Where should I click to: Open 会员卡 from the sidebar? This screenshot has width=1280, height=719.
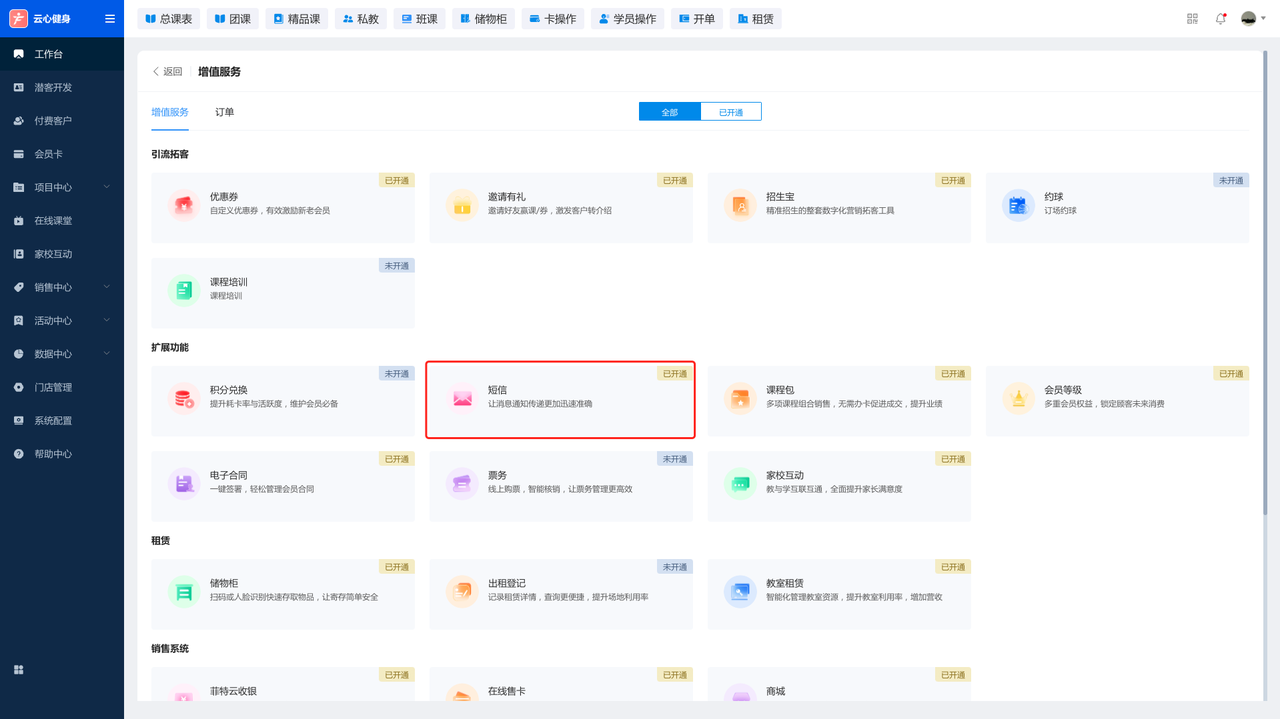click(x=48, y=154)
